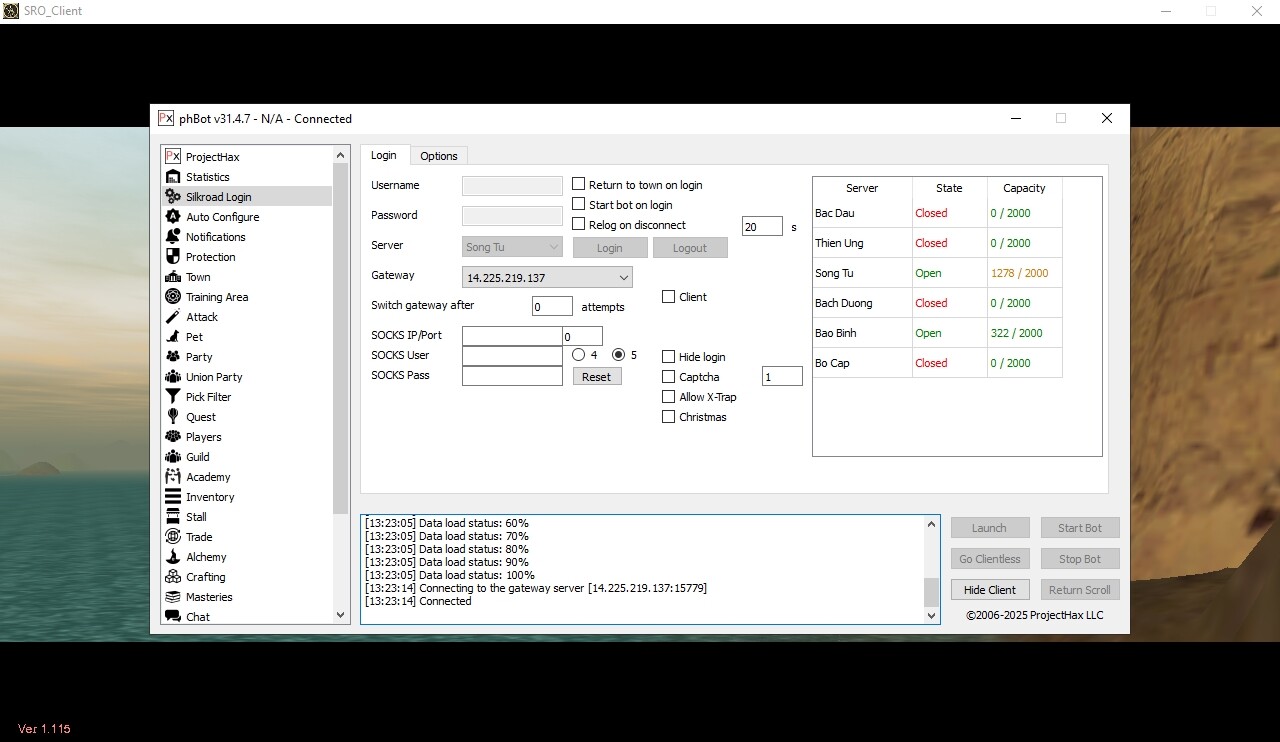Open the Statistics icon in sidebar
Image resolution: width=1280 pixels, height=742 pixels.
173,177
